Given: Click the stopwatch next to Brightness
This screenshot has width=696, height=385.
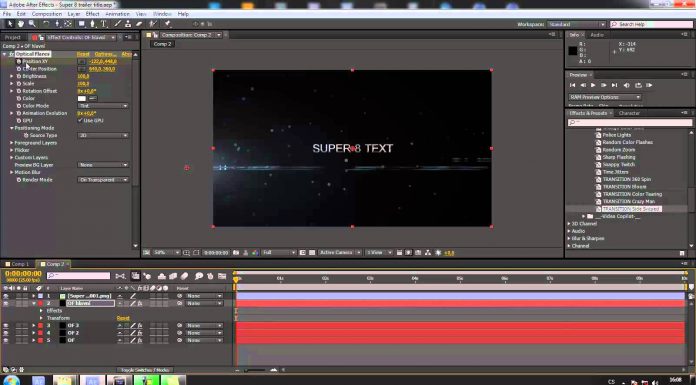Looking at the screenshot, I should tap(19, 76).
